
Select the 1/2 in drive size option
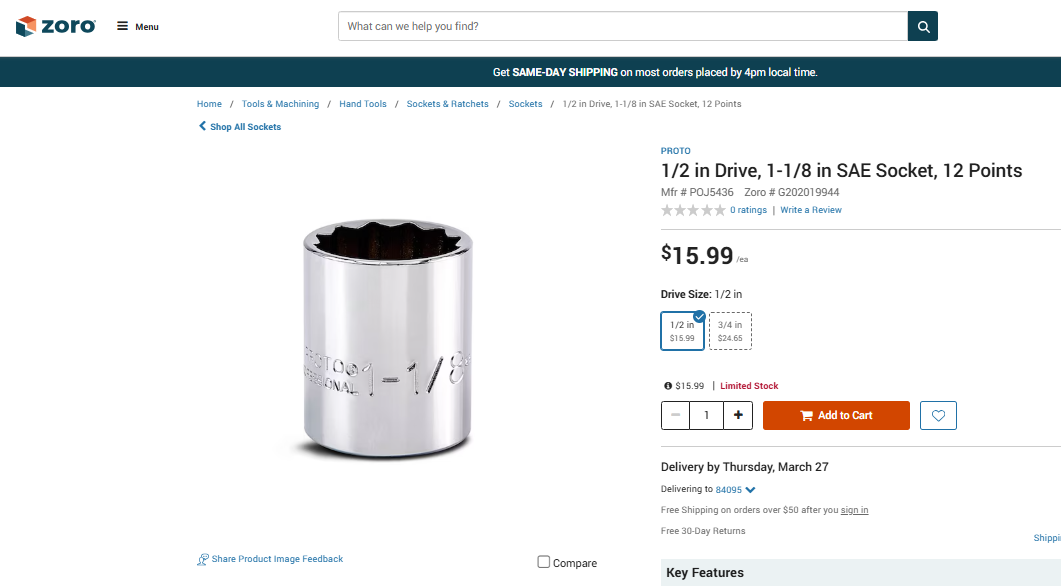pyautogui.click(x=682, y=331)
